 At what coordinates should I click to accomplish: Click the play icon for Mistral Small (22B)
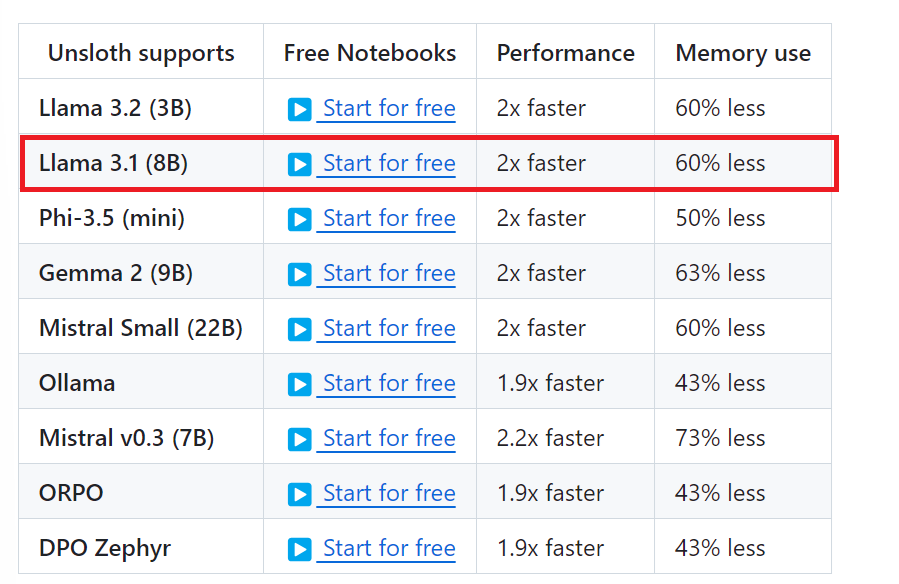tap(299, 329)
